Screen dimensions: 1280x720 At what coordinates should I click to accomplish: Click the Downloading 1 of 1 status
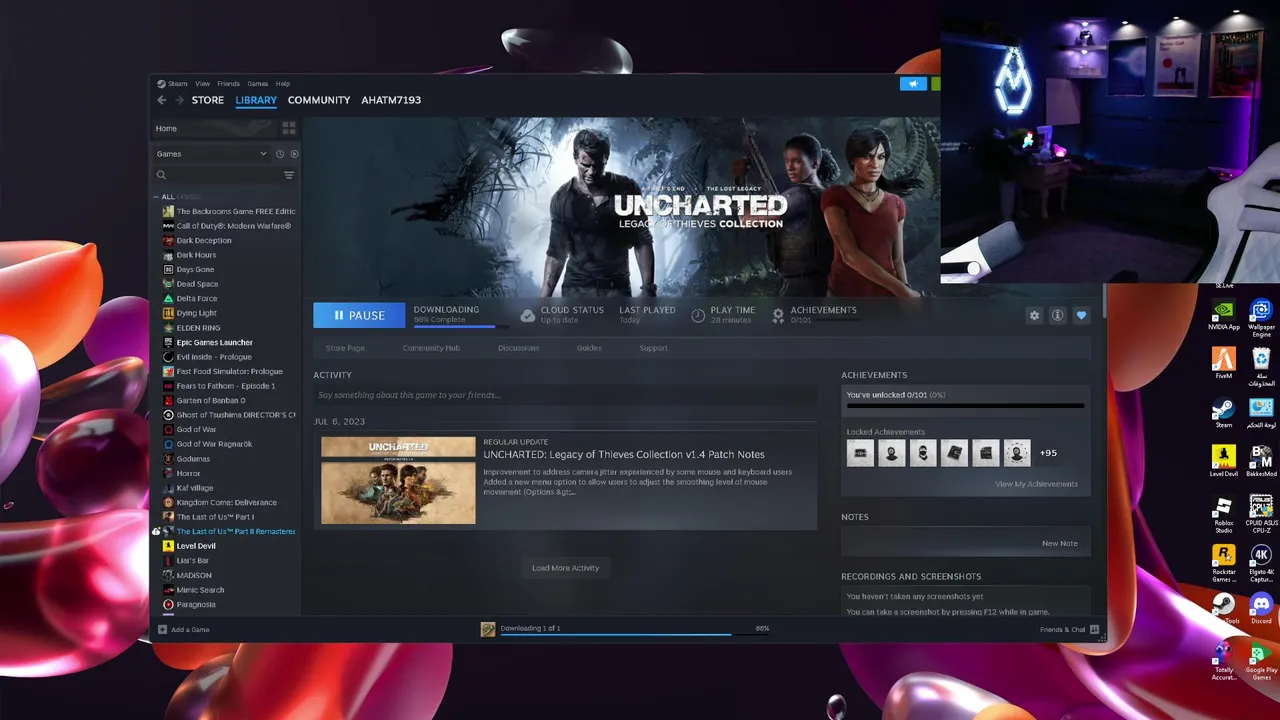pos(530,628)
